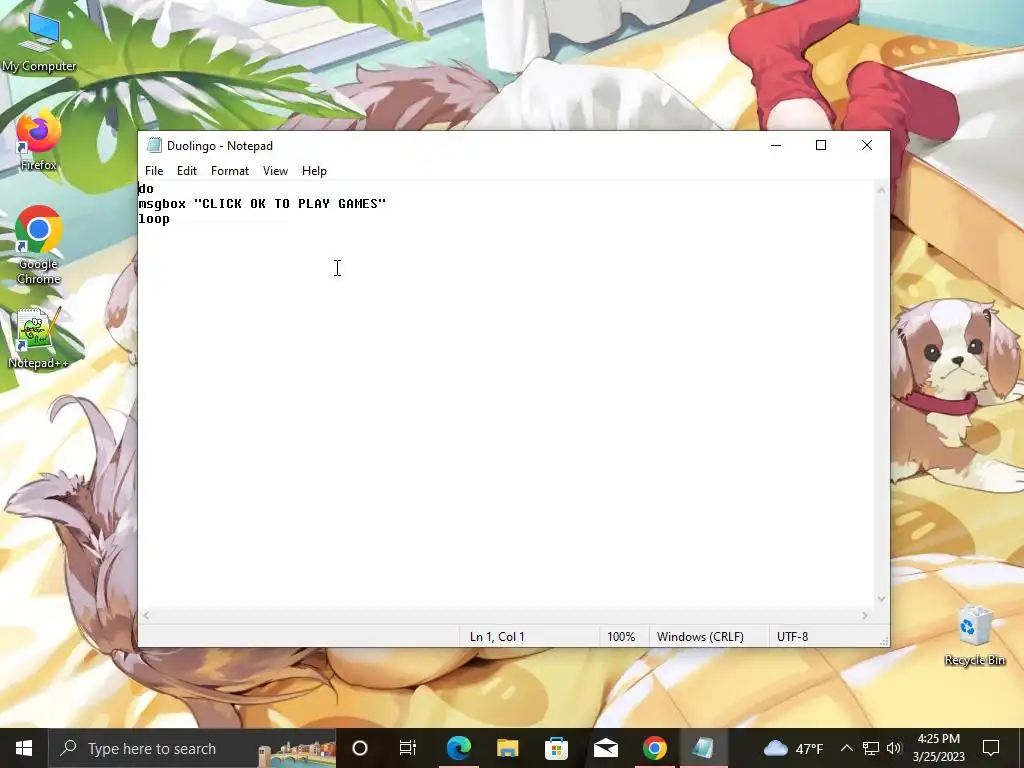Viewport: 1024px width, 768px height.
Task: Click the Notepad taskbar button
Action: (703, 748)
